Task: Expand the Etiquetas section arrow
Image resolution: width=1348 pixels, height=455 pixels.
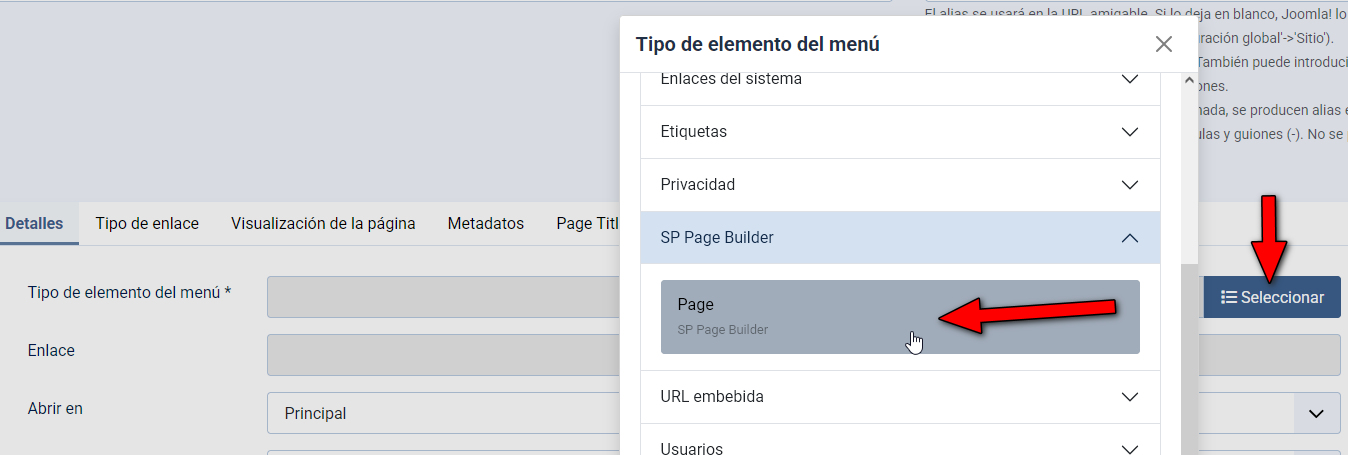Action: click(1130, 132)
